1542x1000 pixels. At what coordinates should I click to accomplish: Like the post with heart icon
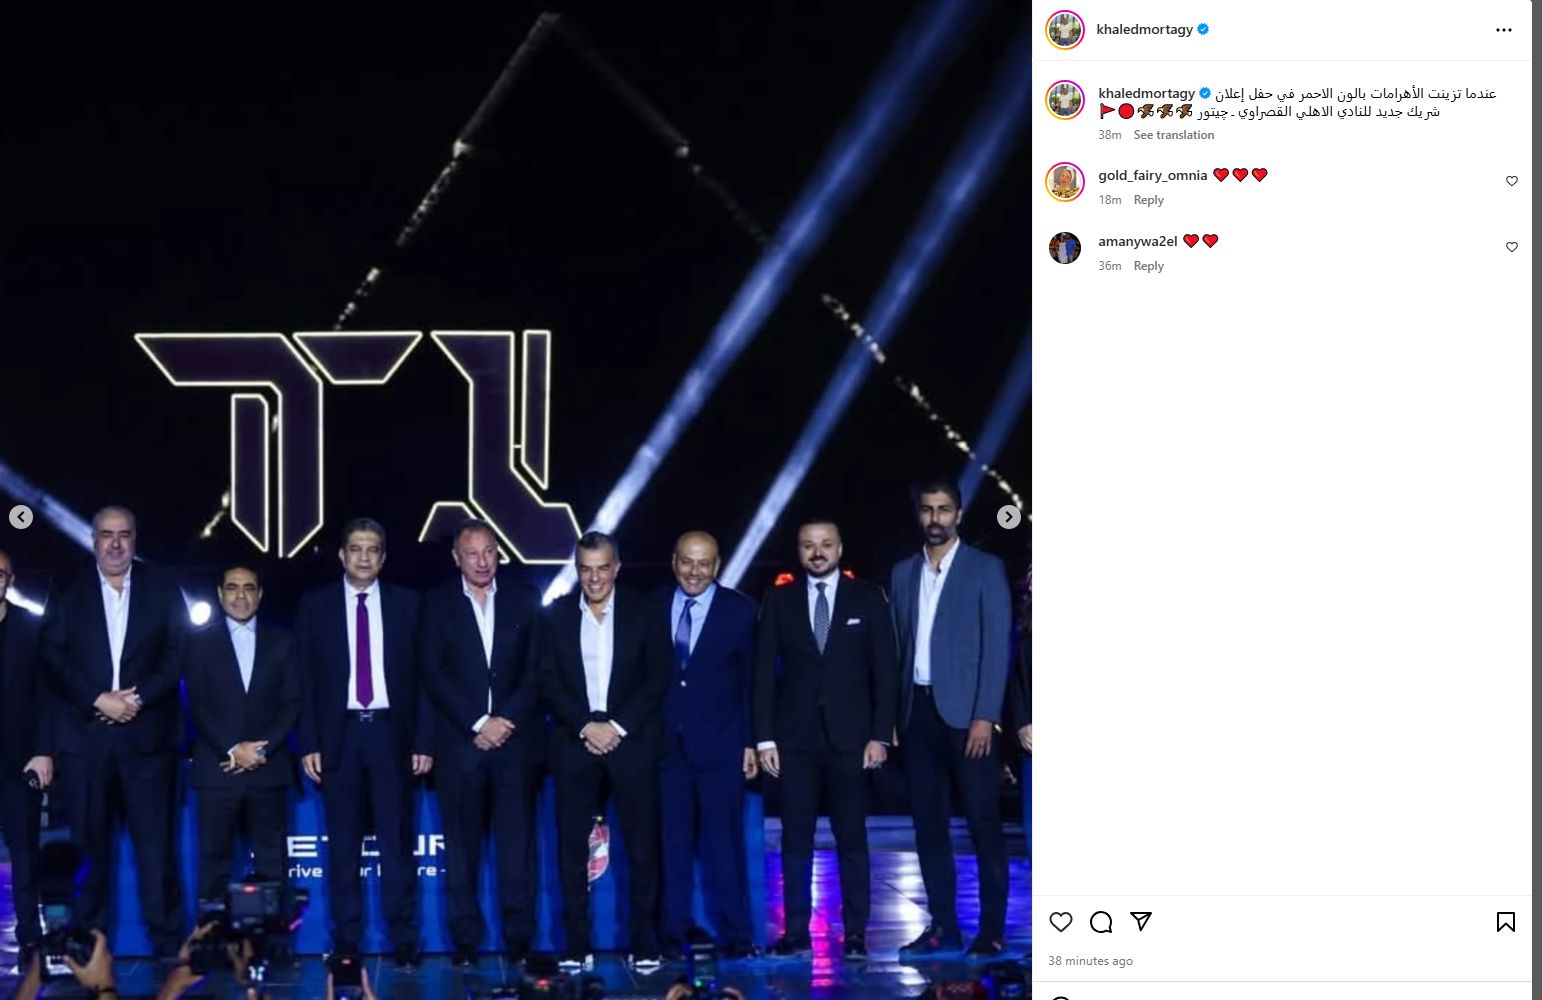pyautogui.click(x=1061, y=922)
